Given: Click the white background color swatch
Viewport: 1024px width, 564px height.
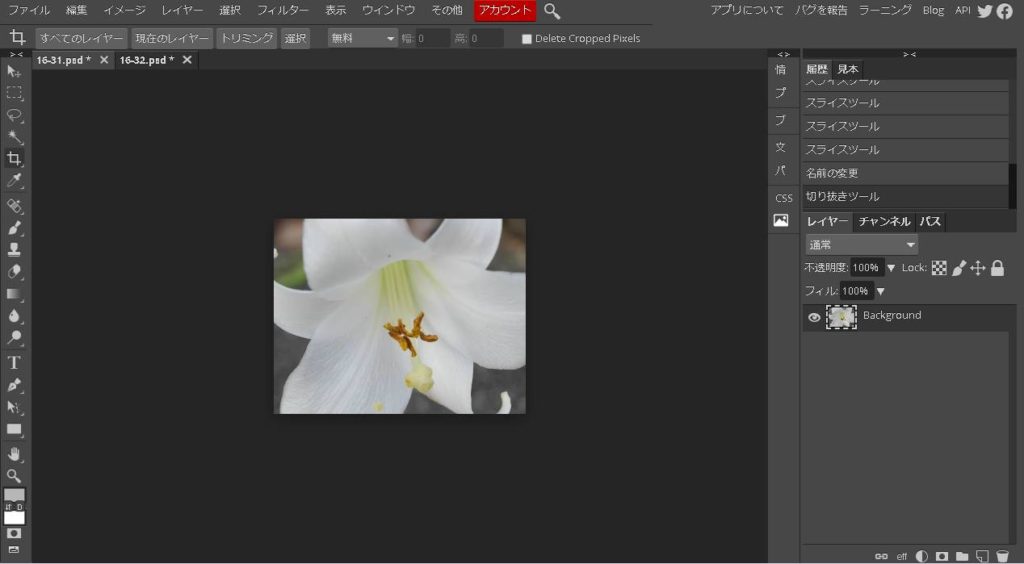Looking at the screenshot, I should 14,517.
